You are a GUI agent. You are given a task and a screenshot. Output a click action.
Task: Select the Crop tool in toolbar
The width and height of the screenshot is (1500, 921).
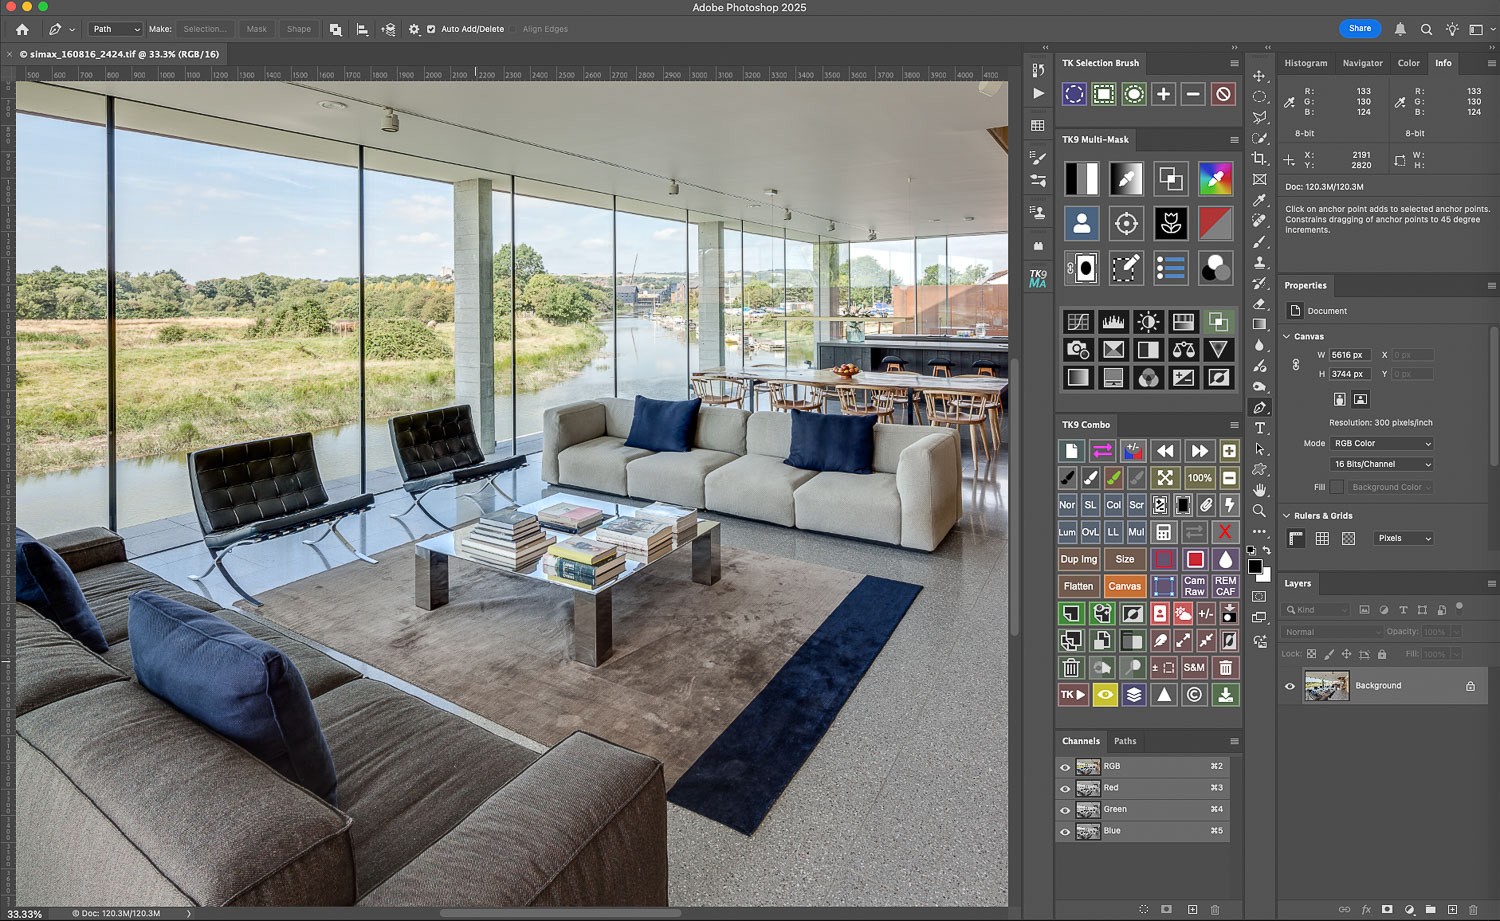point(1259,159)
